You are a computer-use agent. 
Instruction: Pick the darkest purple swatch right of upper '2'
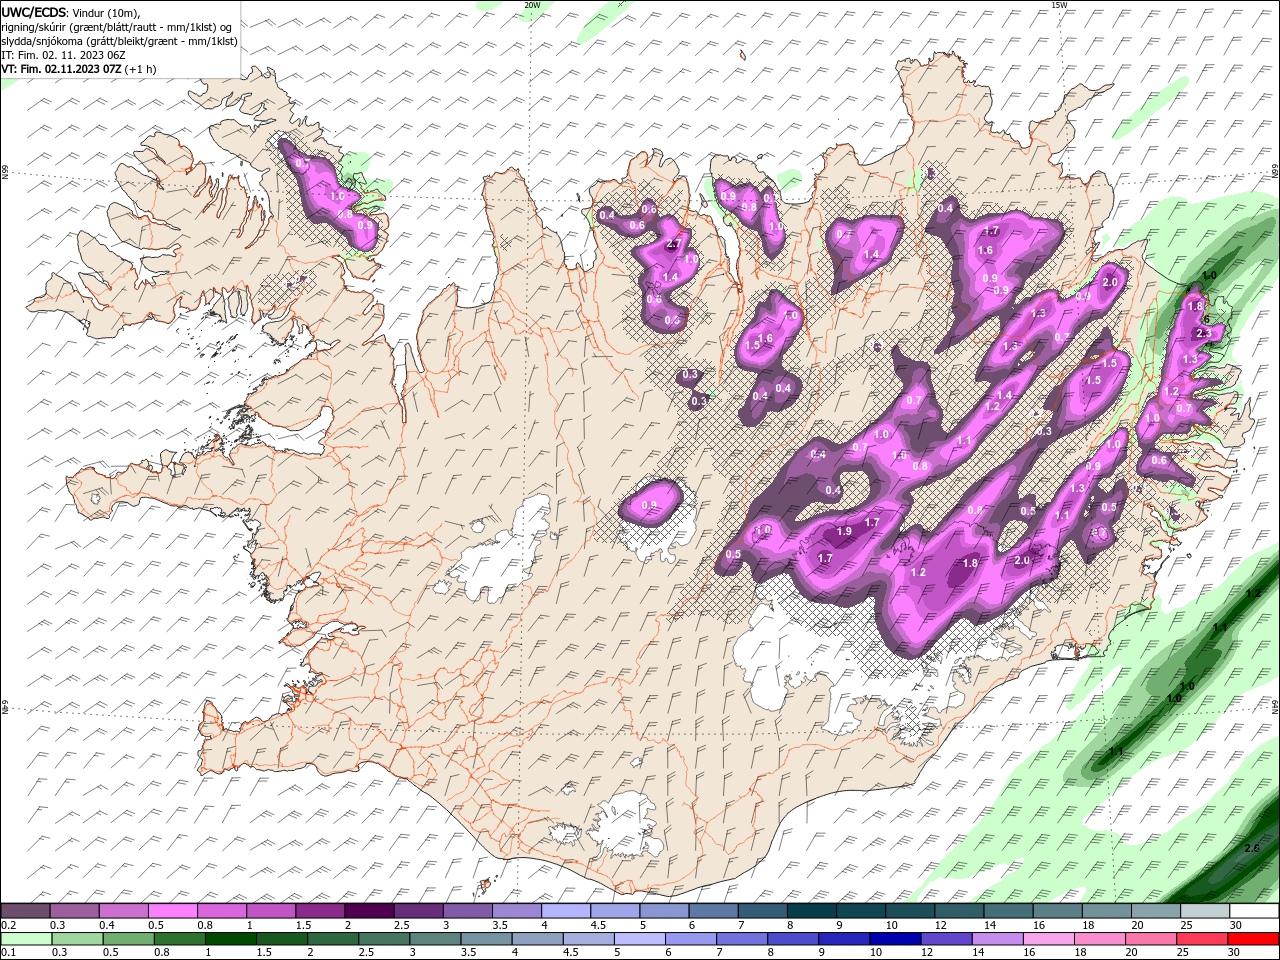point(368,911)
